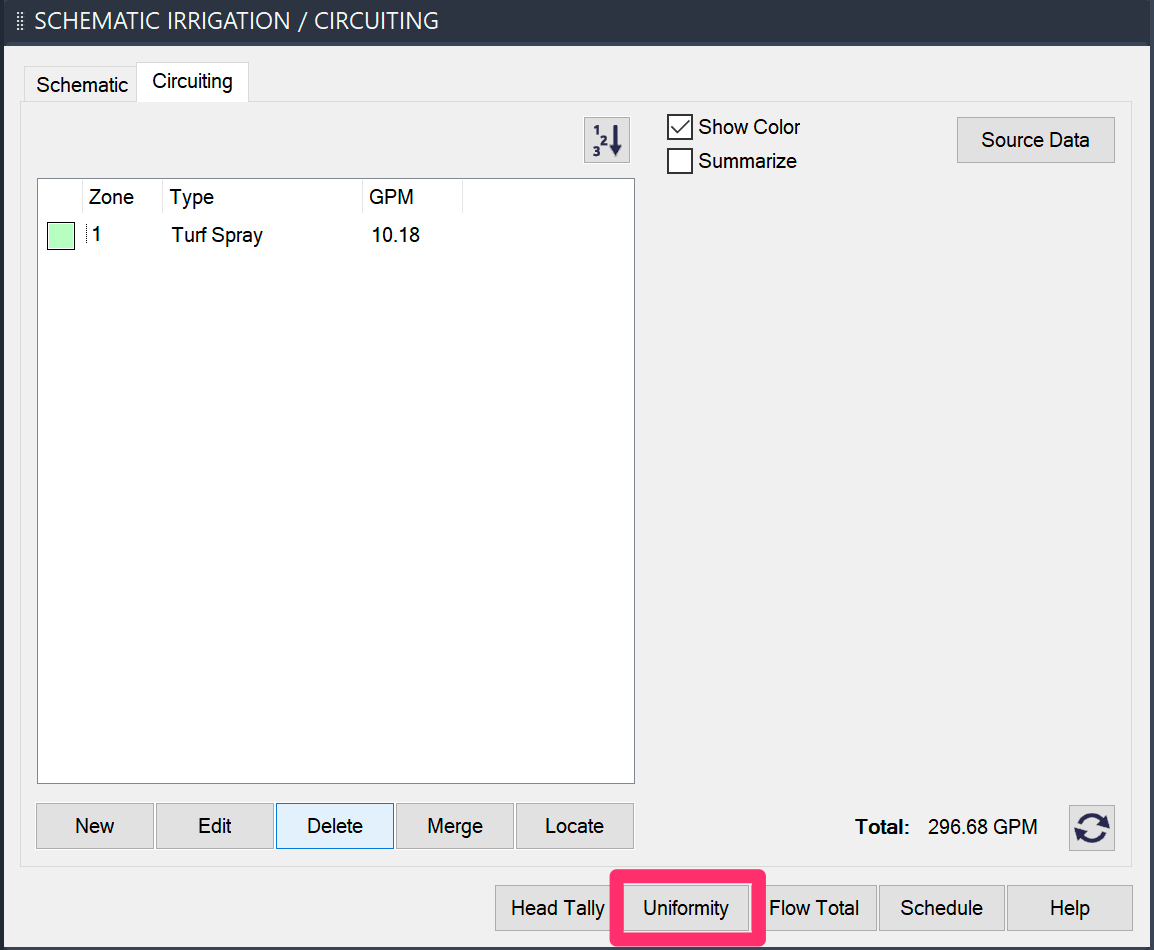Enable the Summarize checkbox
The width and height of the screenshot is (1154, 950).
[x=679, y=160]
